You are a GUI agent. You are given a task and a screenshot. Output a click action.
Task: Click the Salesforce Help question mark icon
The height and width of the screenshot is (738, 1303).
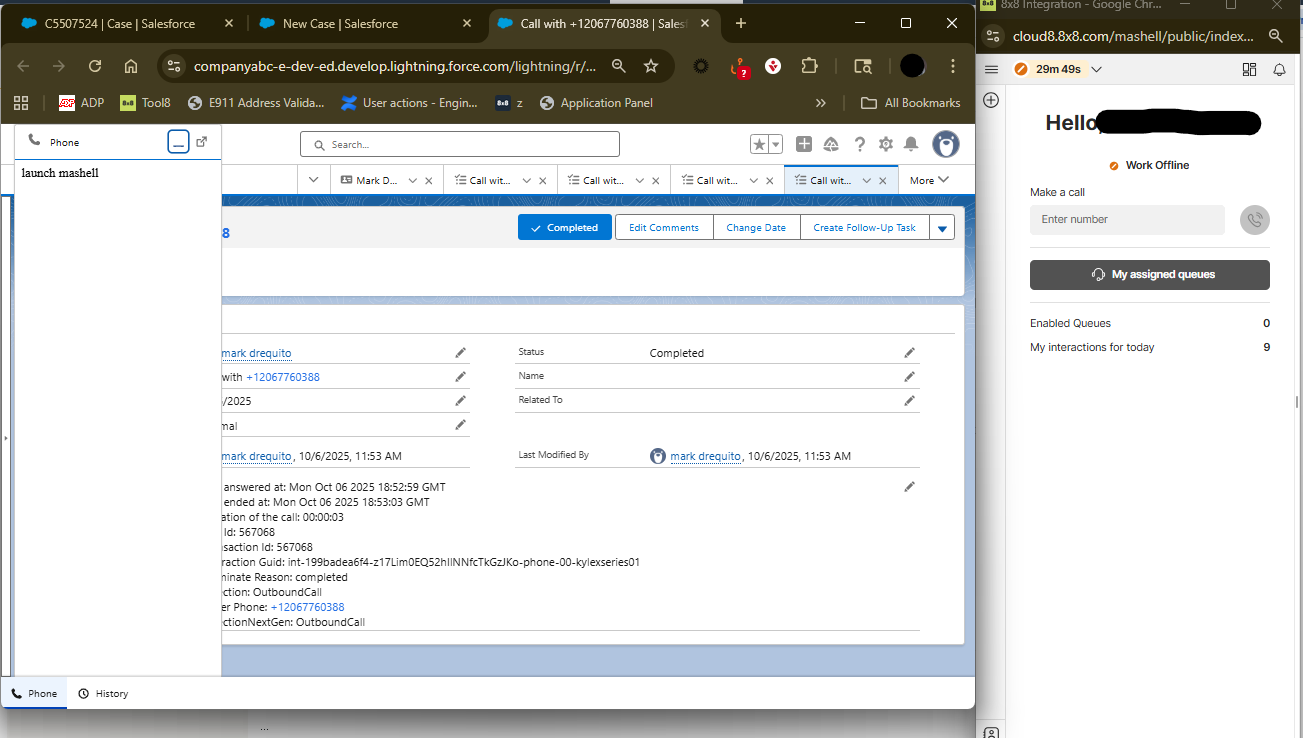point(859,145)
